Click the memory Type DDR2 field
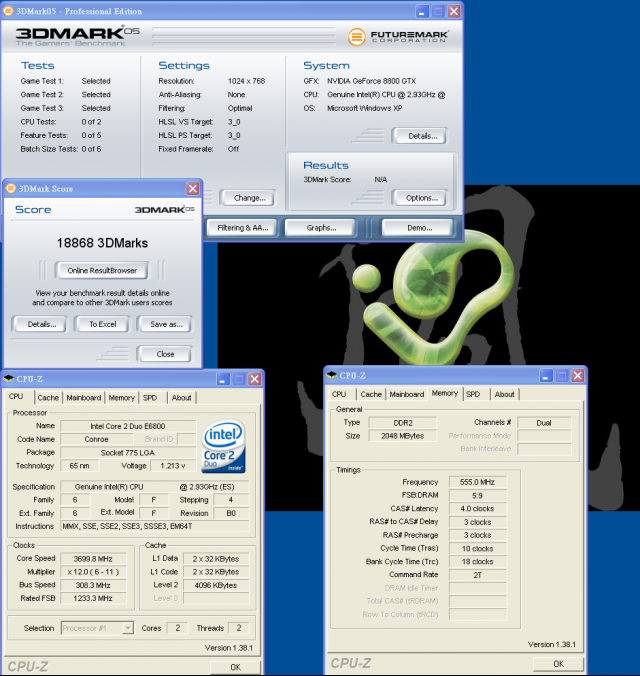640x676 pixels. [403, 423]
